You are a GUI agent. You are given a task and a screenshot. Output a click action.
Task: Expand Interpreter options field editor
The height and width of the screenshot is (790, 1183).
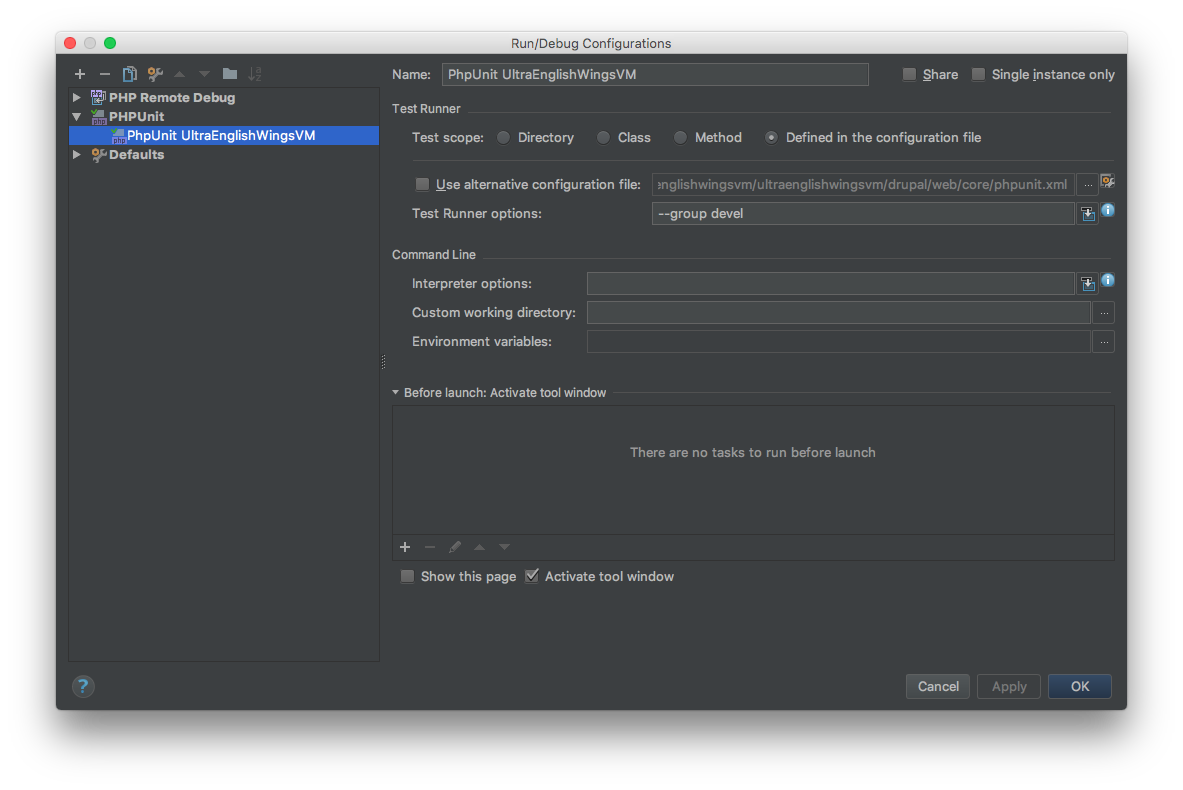(x=1087, y=284)
